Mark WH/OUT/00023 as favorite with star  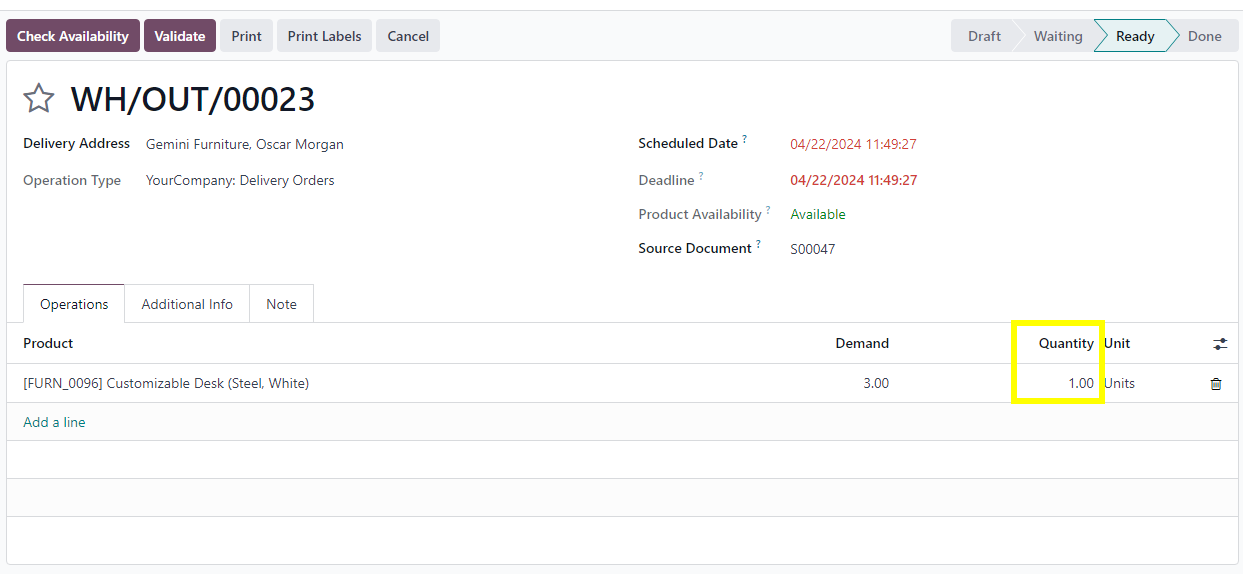[38, 98]
